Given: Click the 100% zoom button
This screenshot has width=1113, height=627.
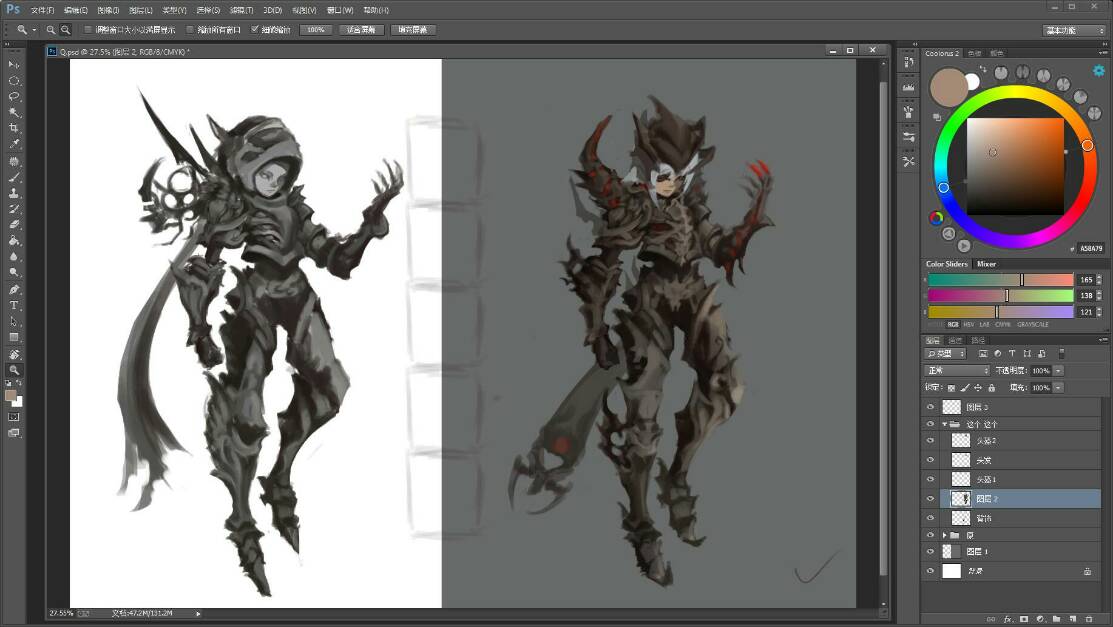Looking at the screenshot, I should coord(315,30).
